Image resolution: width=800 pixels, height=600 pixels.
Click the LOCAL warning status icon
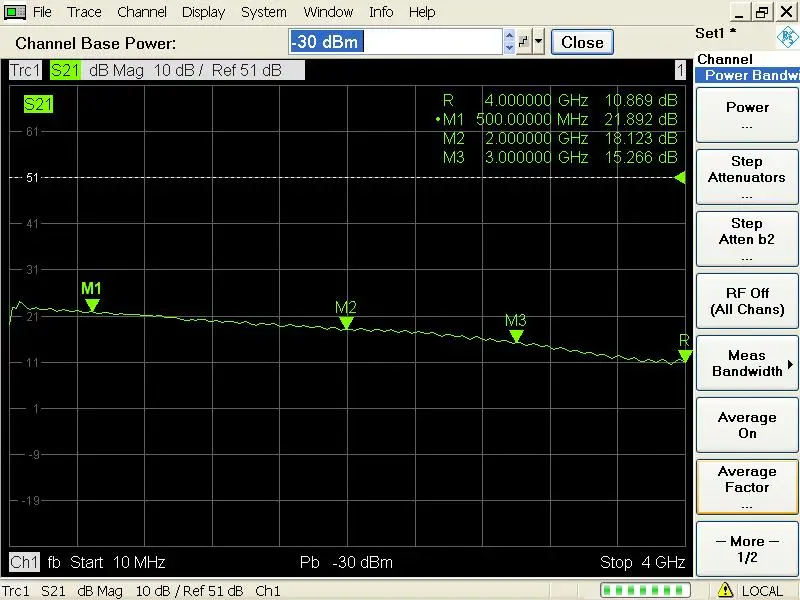click(728, 590)
